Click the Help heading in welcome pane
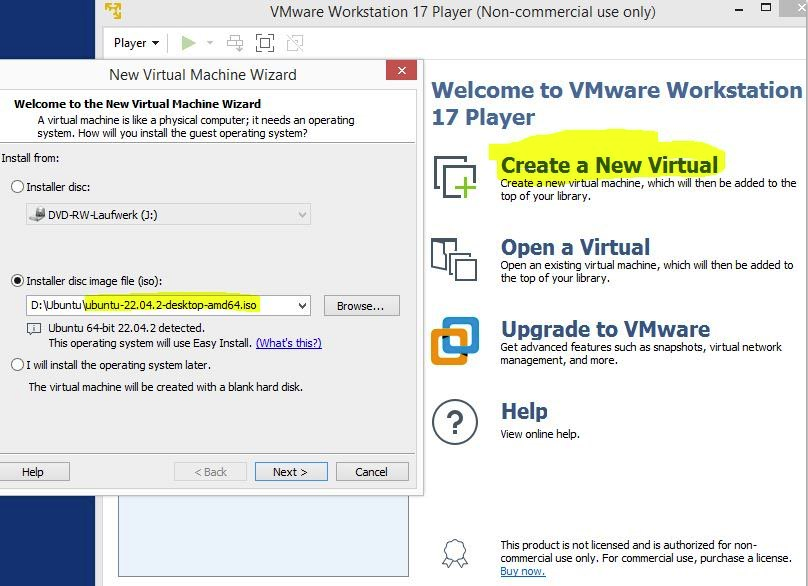Screen dimensions: 808x586 pyautogui.click(x=524, y=411)
